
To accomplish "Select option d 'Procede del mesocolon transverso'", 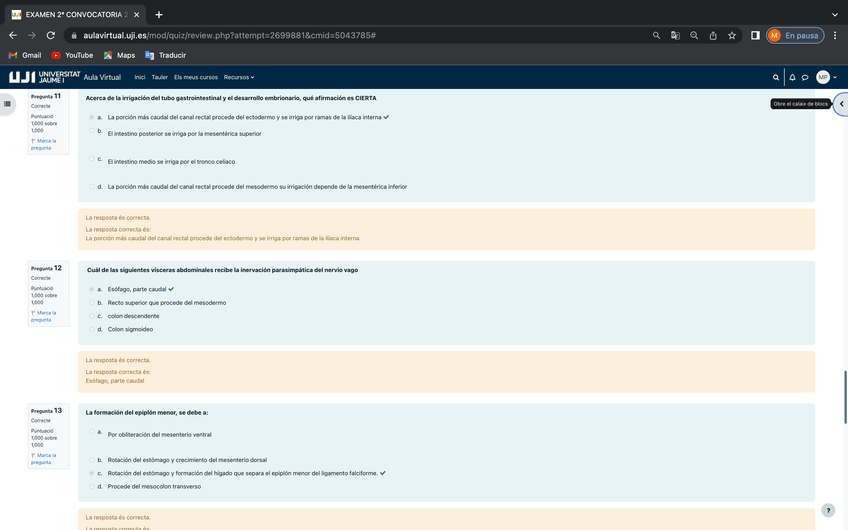I will 91,486.
